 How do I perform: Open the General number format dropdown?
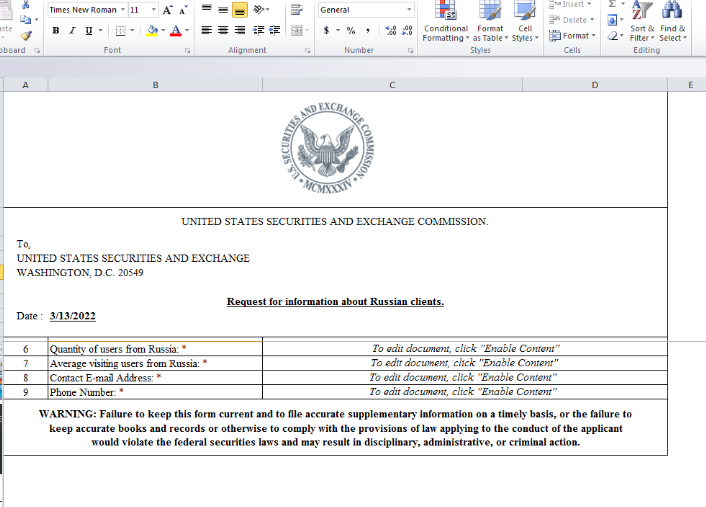tap(409, 9)
